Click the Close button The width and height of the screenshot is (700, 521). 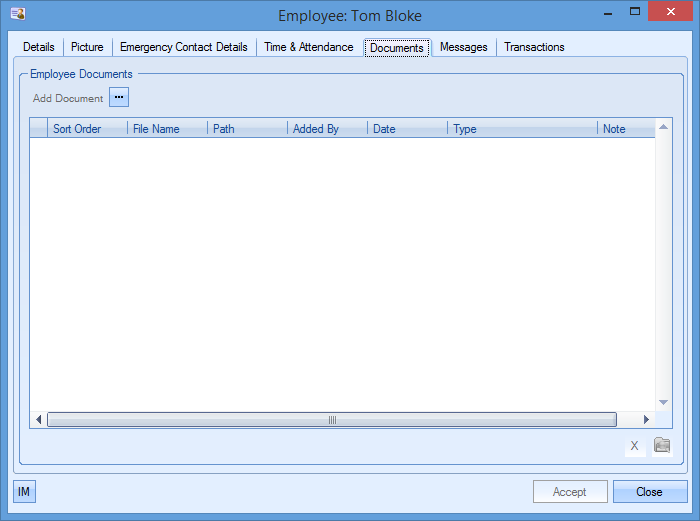point(650,492)
